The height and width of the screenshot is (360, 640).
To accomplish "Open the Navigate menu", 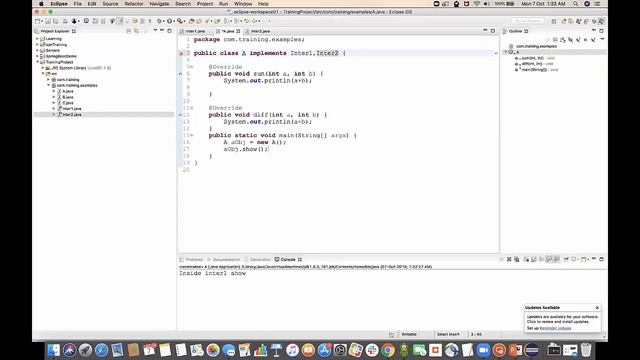I will coord(159,4).
